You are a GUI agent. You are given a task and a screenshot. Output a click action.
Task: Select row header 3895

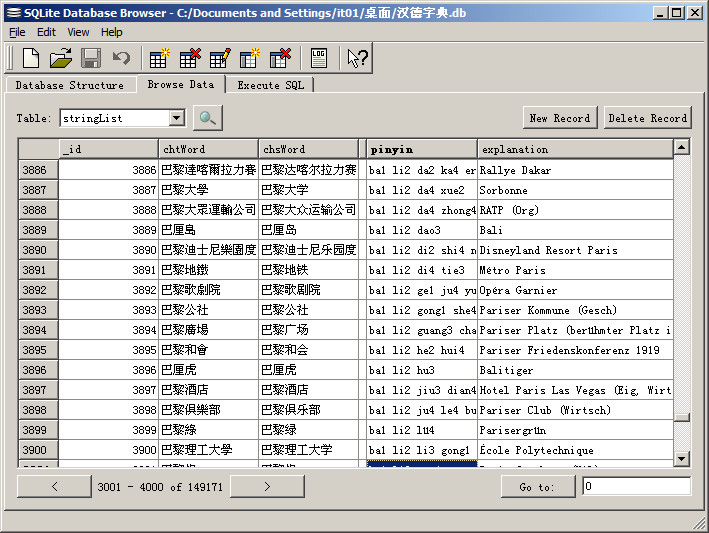[38, 350]
